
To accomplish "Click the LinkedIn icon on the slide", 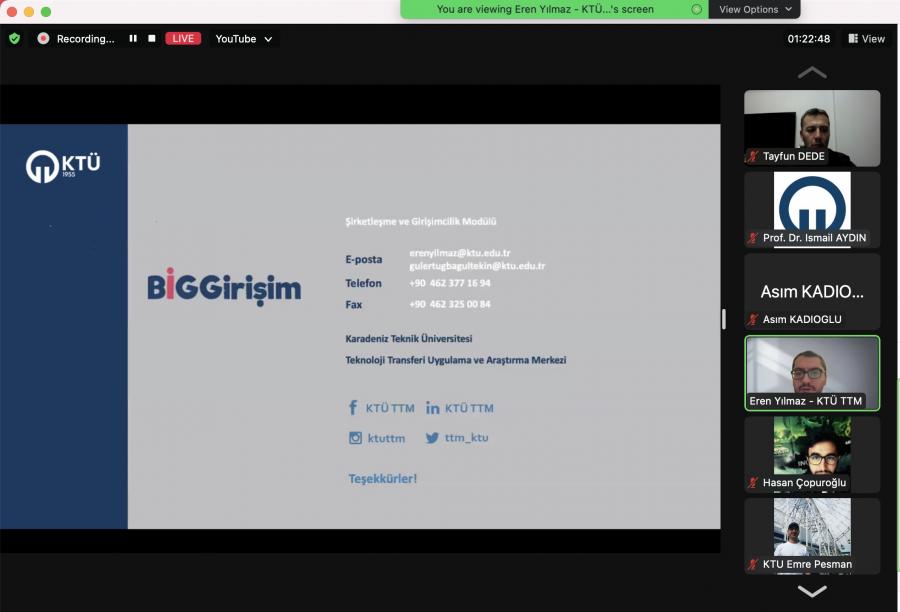I will click(x=433, y=408).
